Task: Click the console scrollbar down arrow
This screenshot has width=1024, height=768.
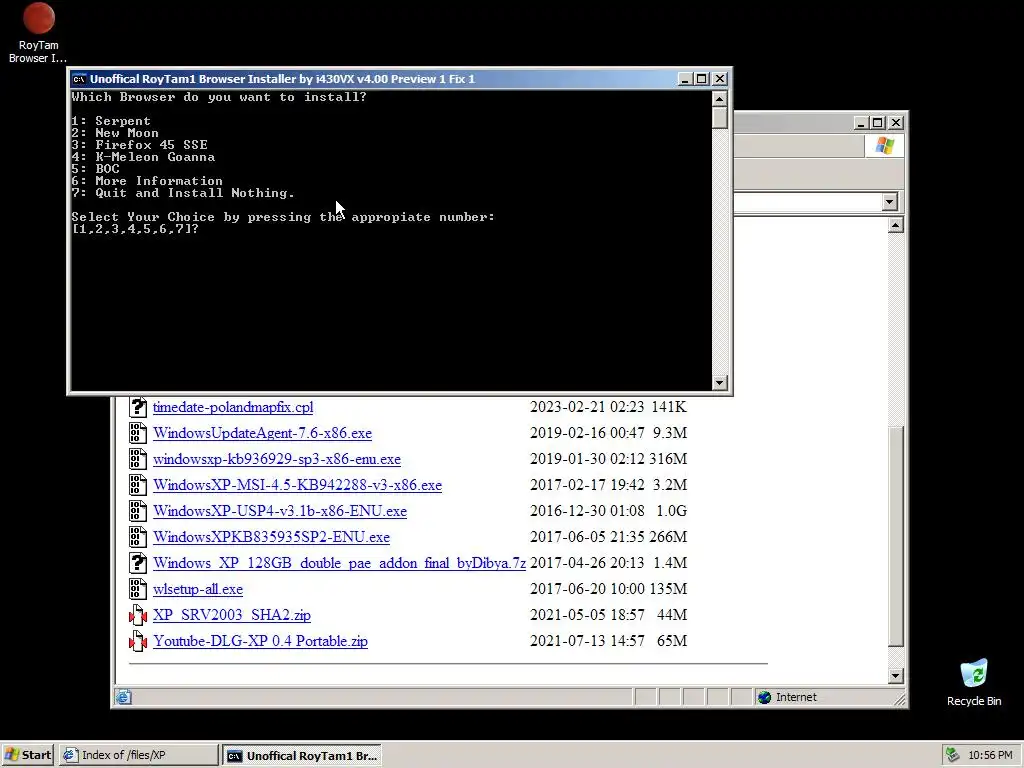Action: click(720, 383)
